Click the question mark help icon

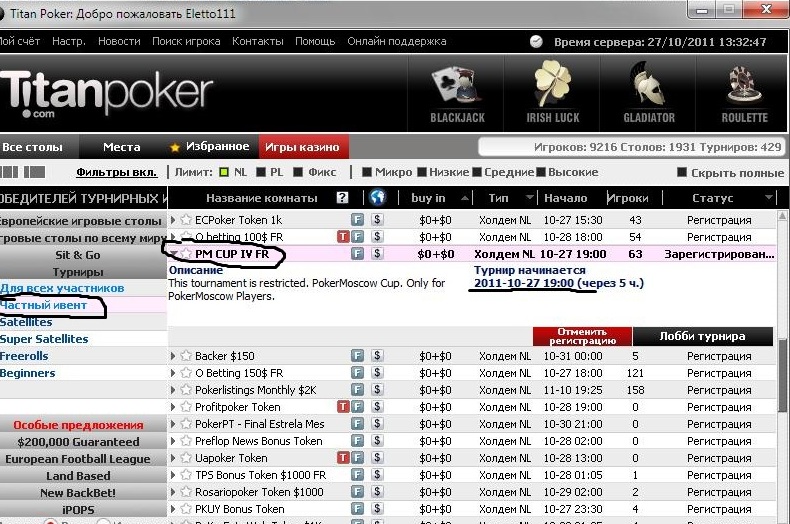[343, 198]
